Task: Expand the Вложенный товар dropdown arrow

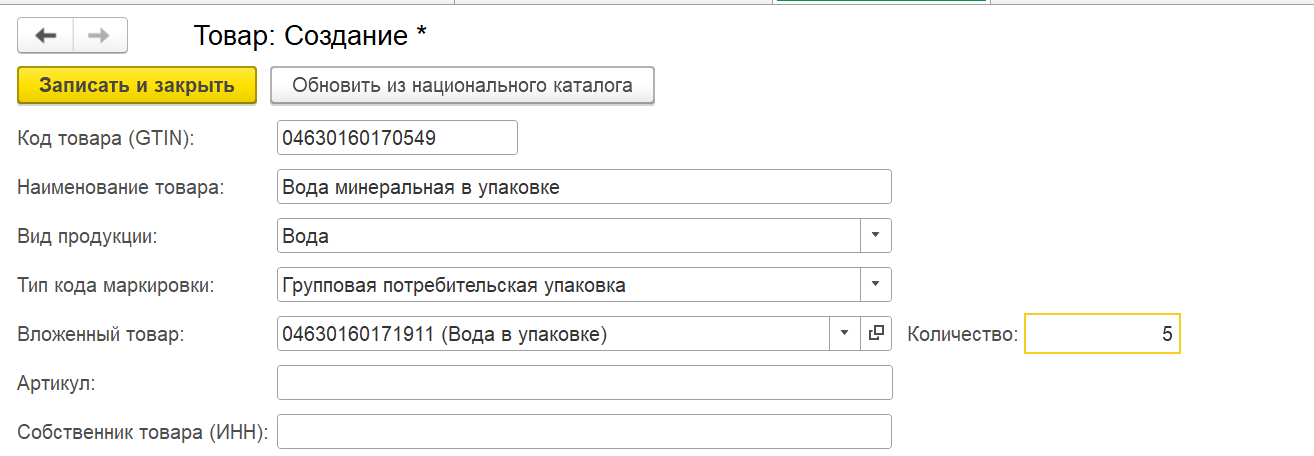Action: click(845, 334)
